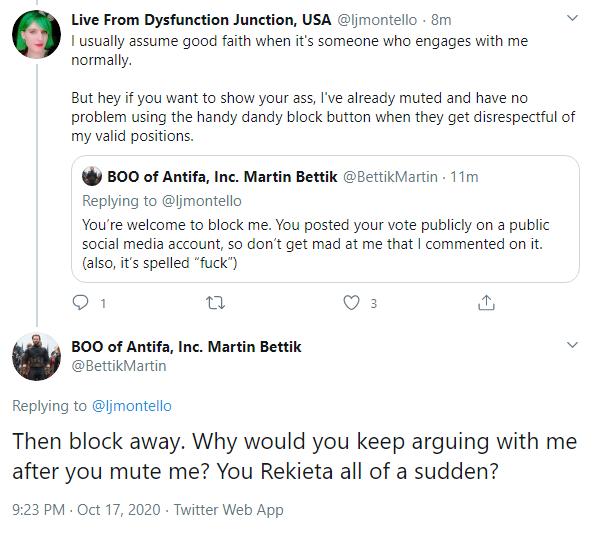Click small avatar in the quoted tweet
592x533 pixels.
point(92,176)
